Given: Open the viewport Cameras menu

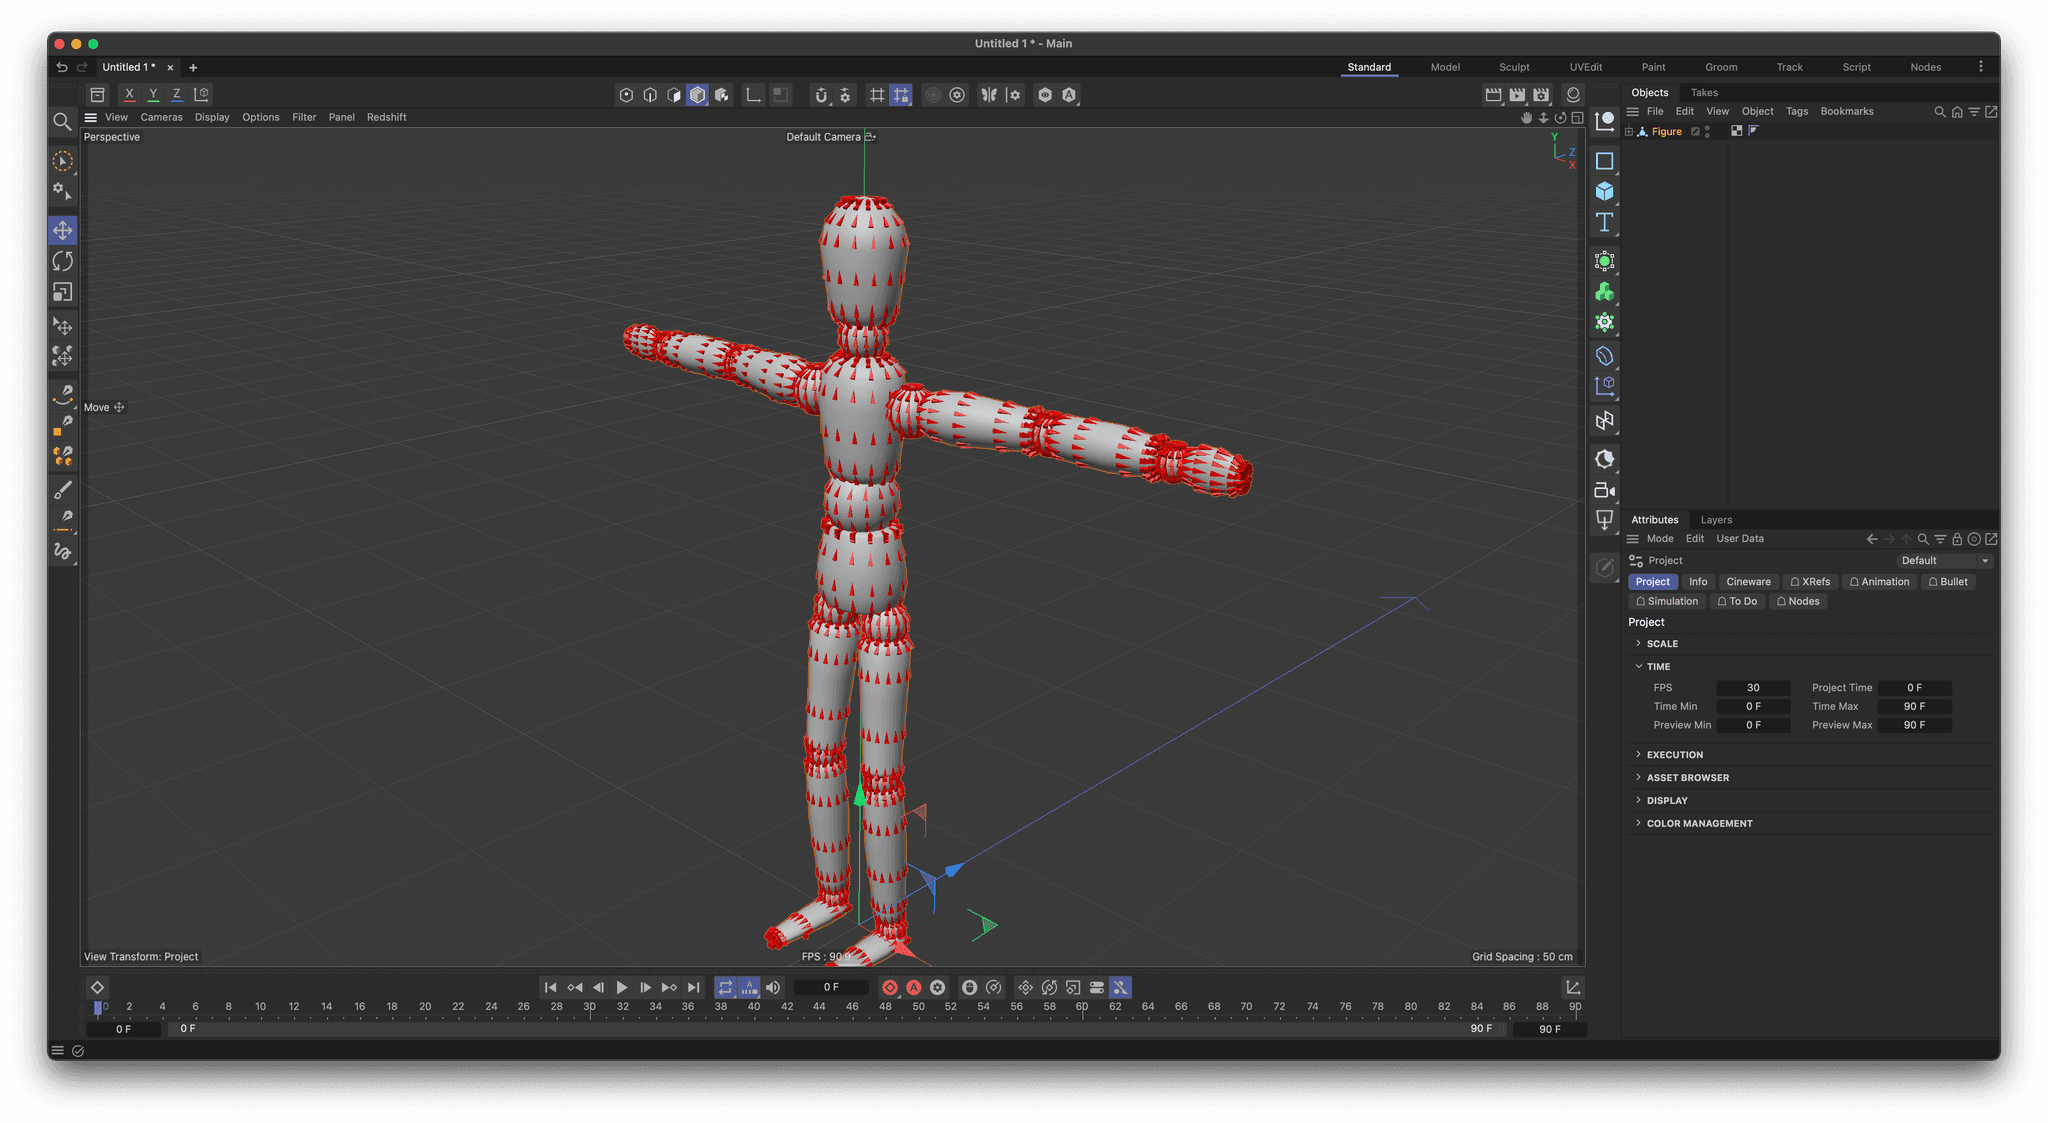Looking at the screenshot, I should coord(161,117).
